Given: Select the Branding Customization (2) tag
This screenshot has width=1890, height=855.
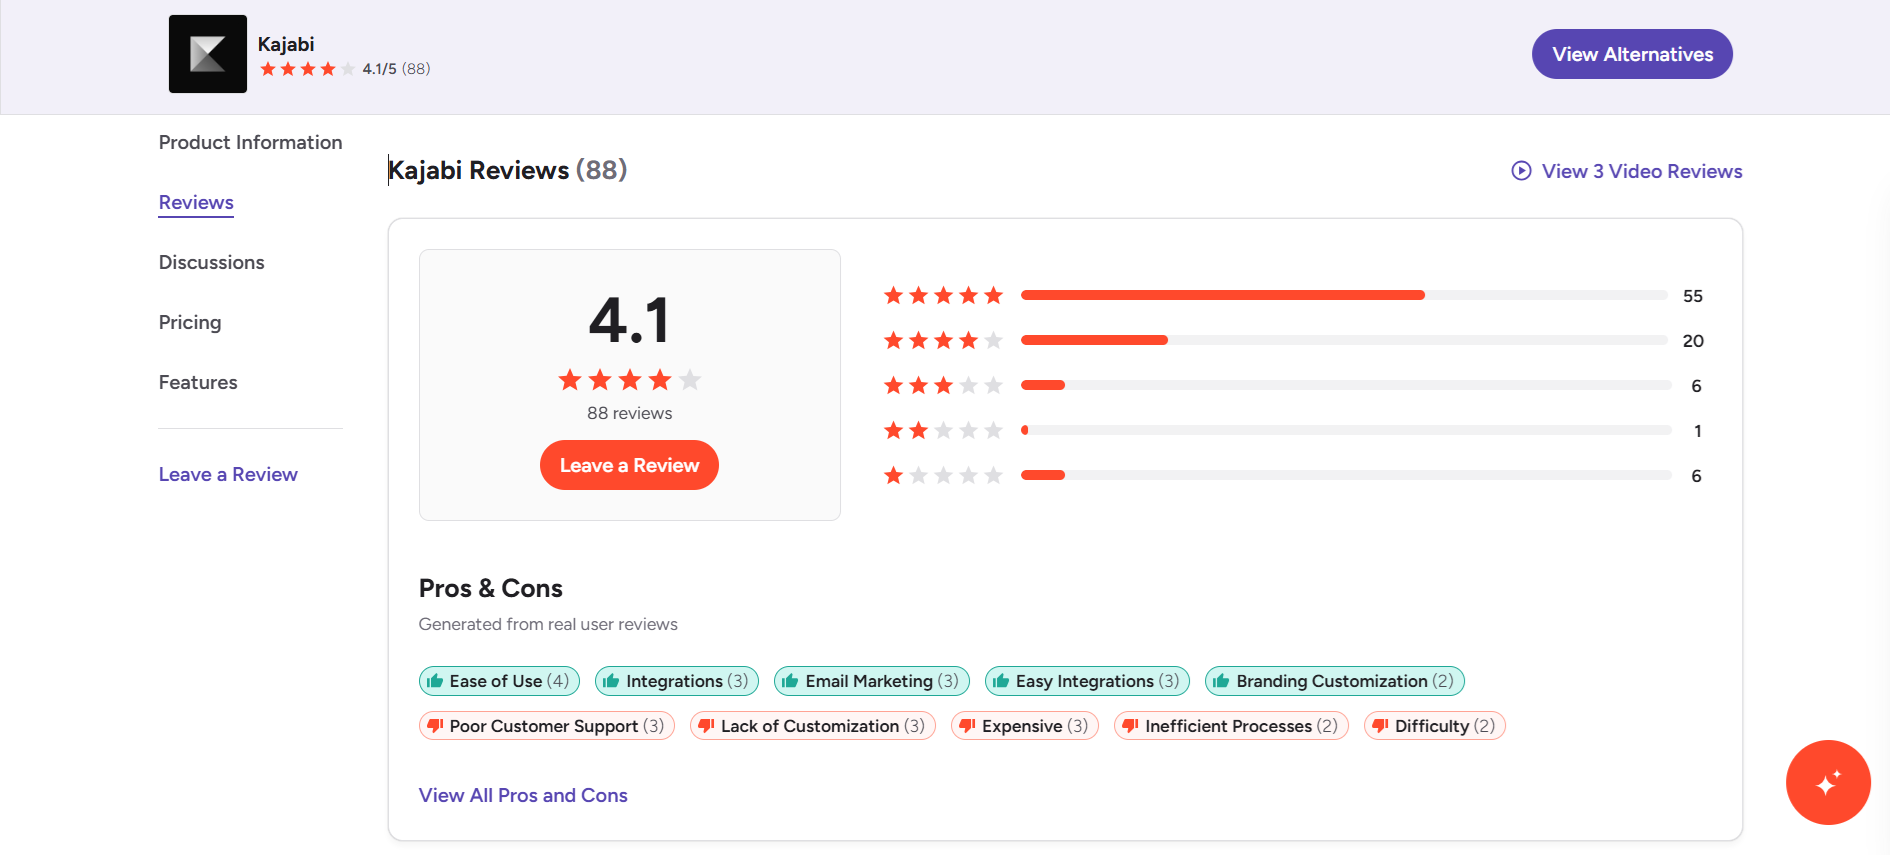Looking at the screenshot, I should click(x=1335, y=681).
